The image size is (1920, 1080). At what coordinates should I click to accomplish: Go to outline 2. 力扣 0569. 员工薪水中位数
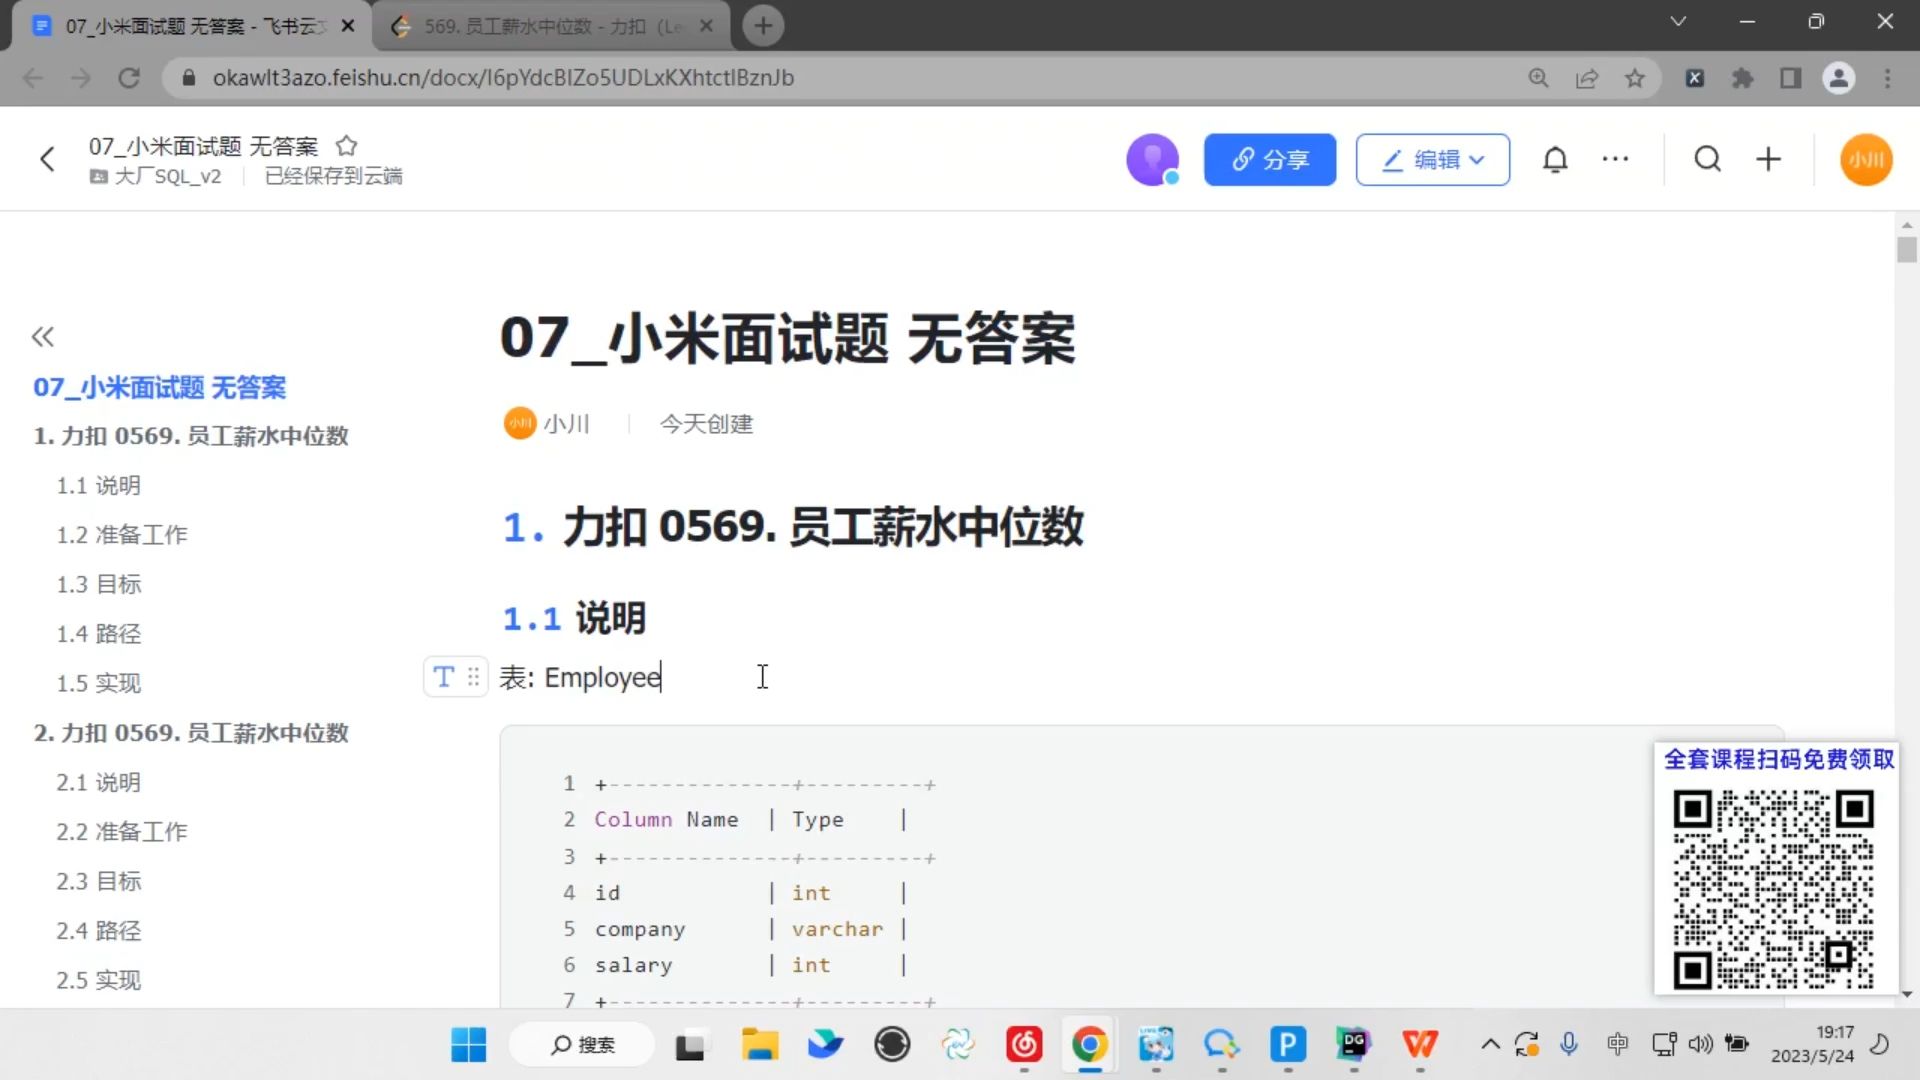pos(190,733)
